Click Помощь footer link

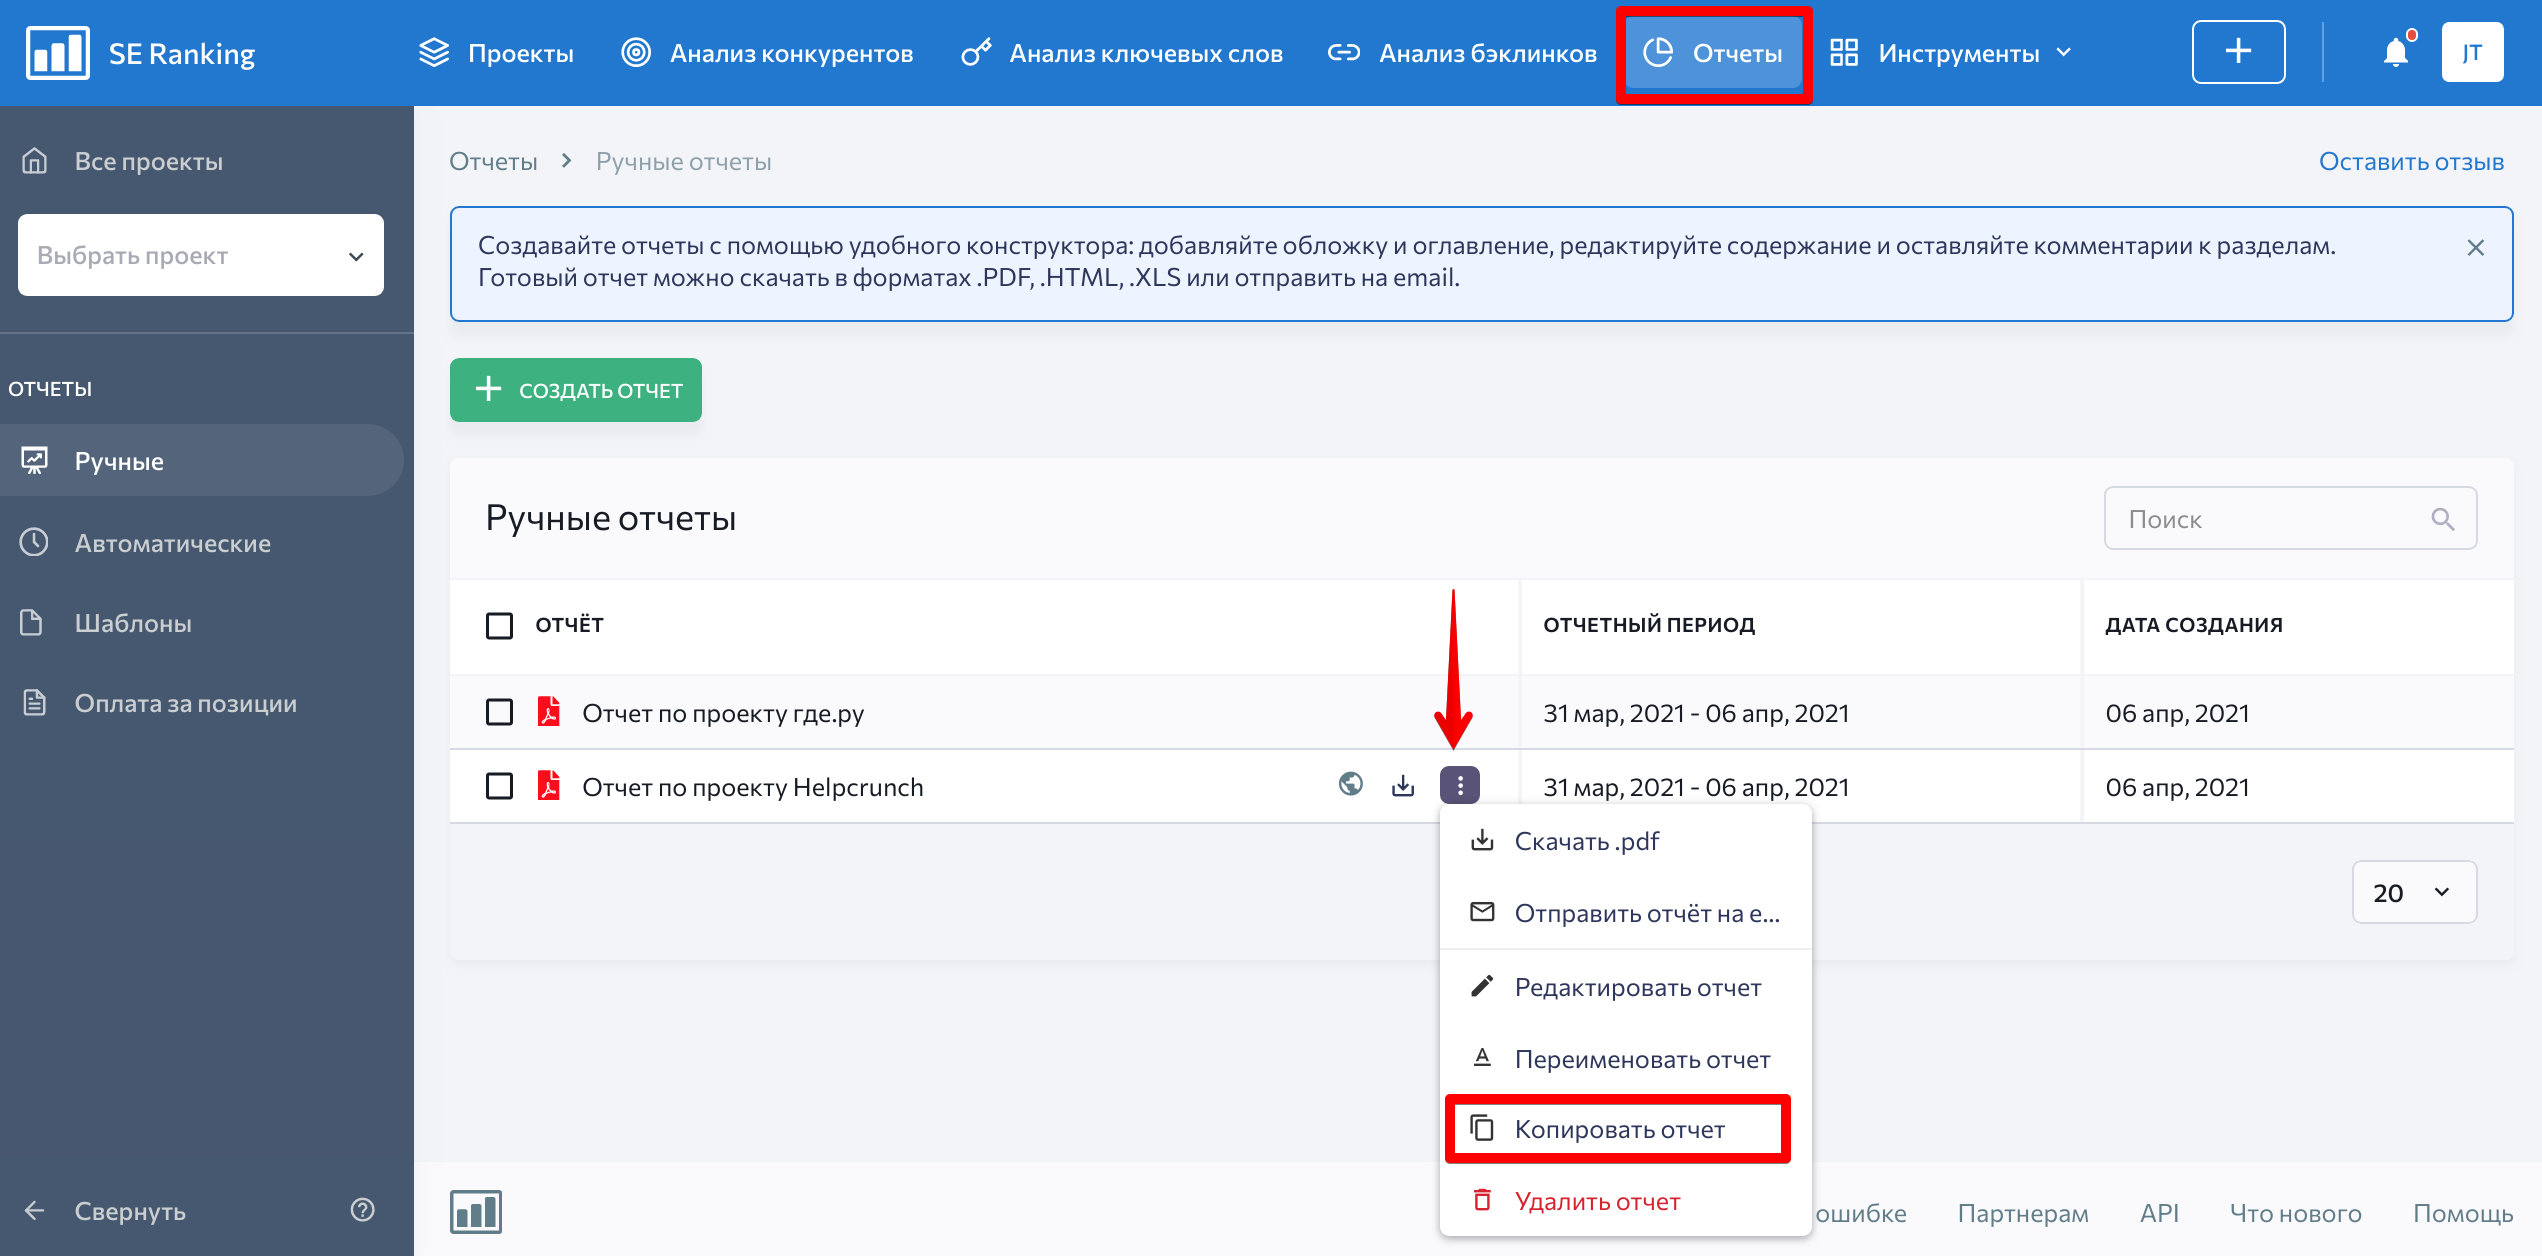click(2462, 1213)
